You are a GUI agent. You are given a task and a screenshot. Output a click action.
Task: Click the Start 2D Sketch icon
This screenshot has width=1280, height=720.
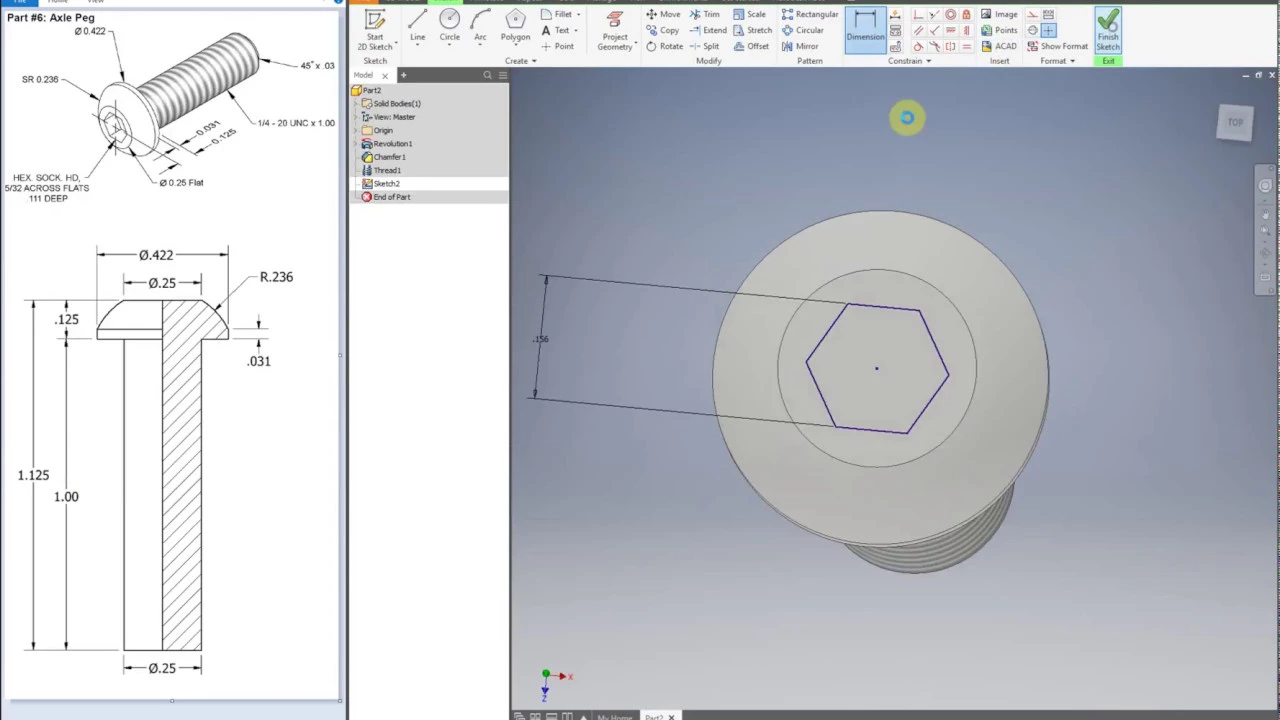(375, 20)
